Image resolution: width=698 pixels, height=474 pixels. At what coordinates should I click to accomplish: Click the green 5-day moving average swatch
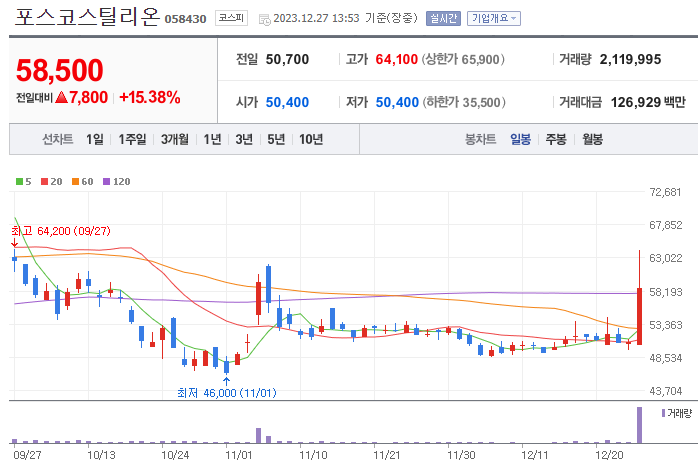point(19,182)
